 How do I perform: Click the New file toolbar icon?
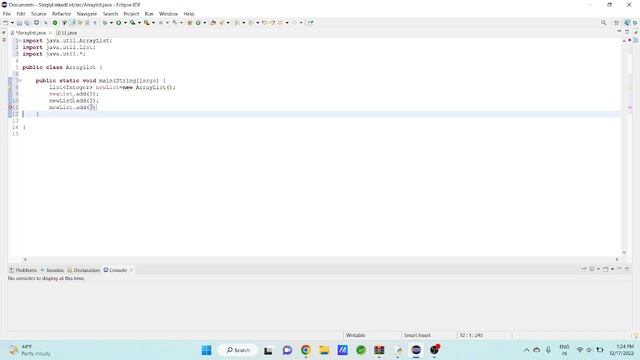coord(5,23)
